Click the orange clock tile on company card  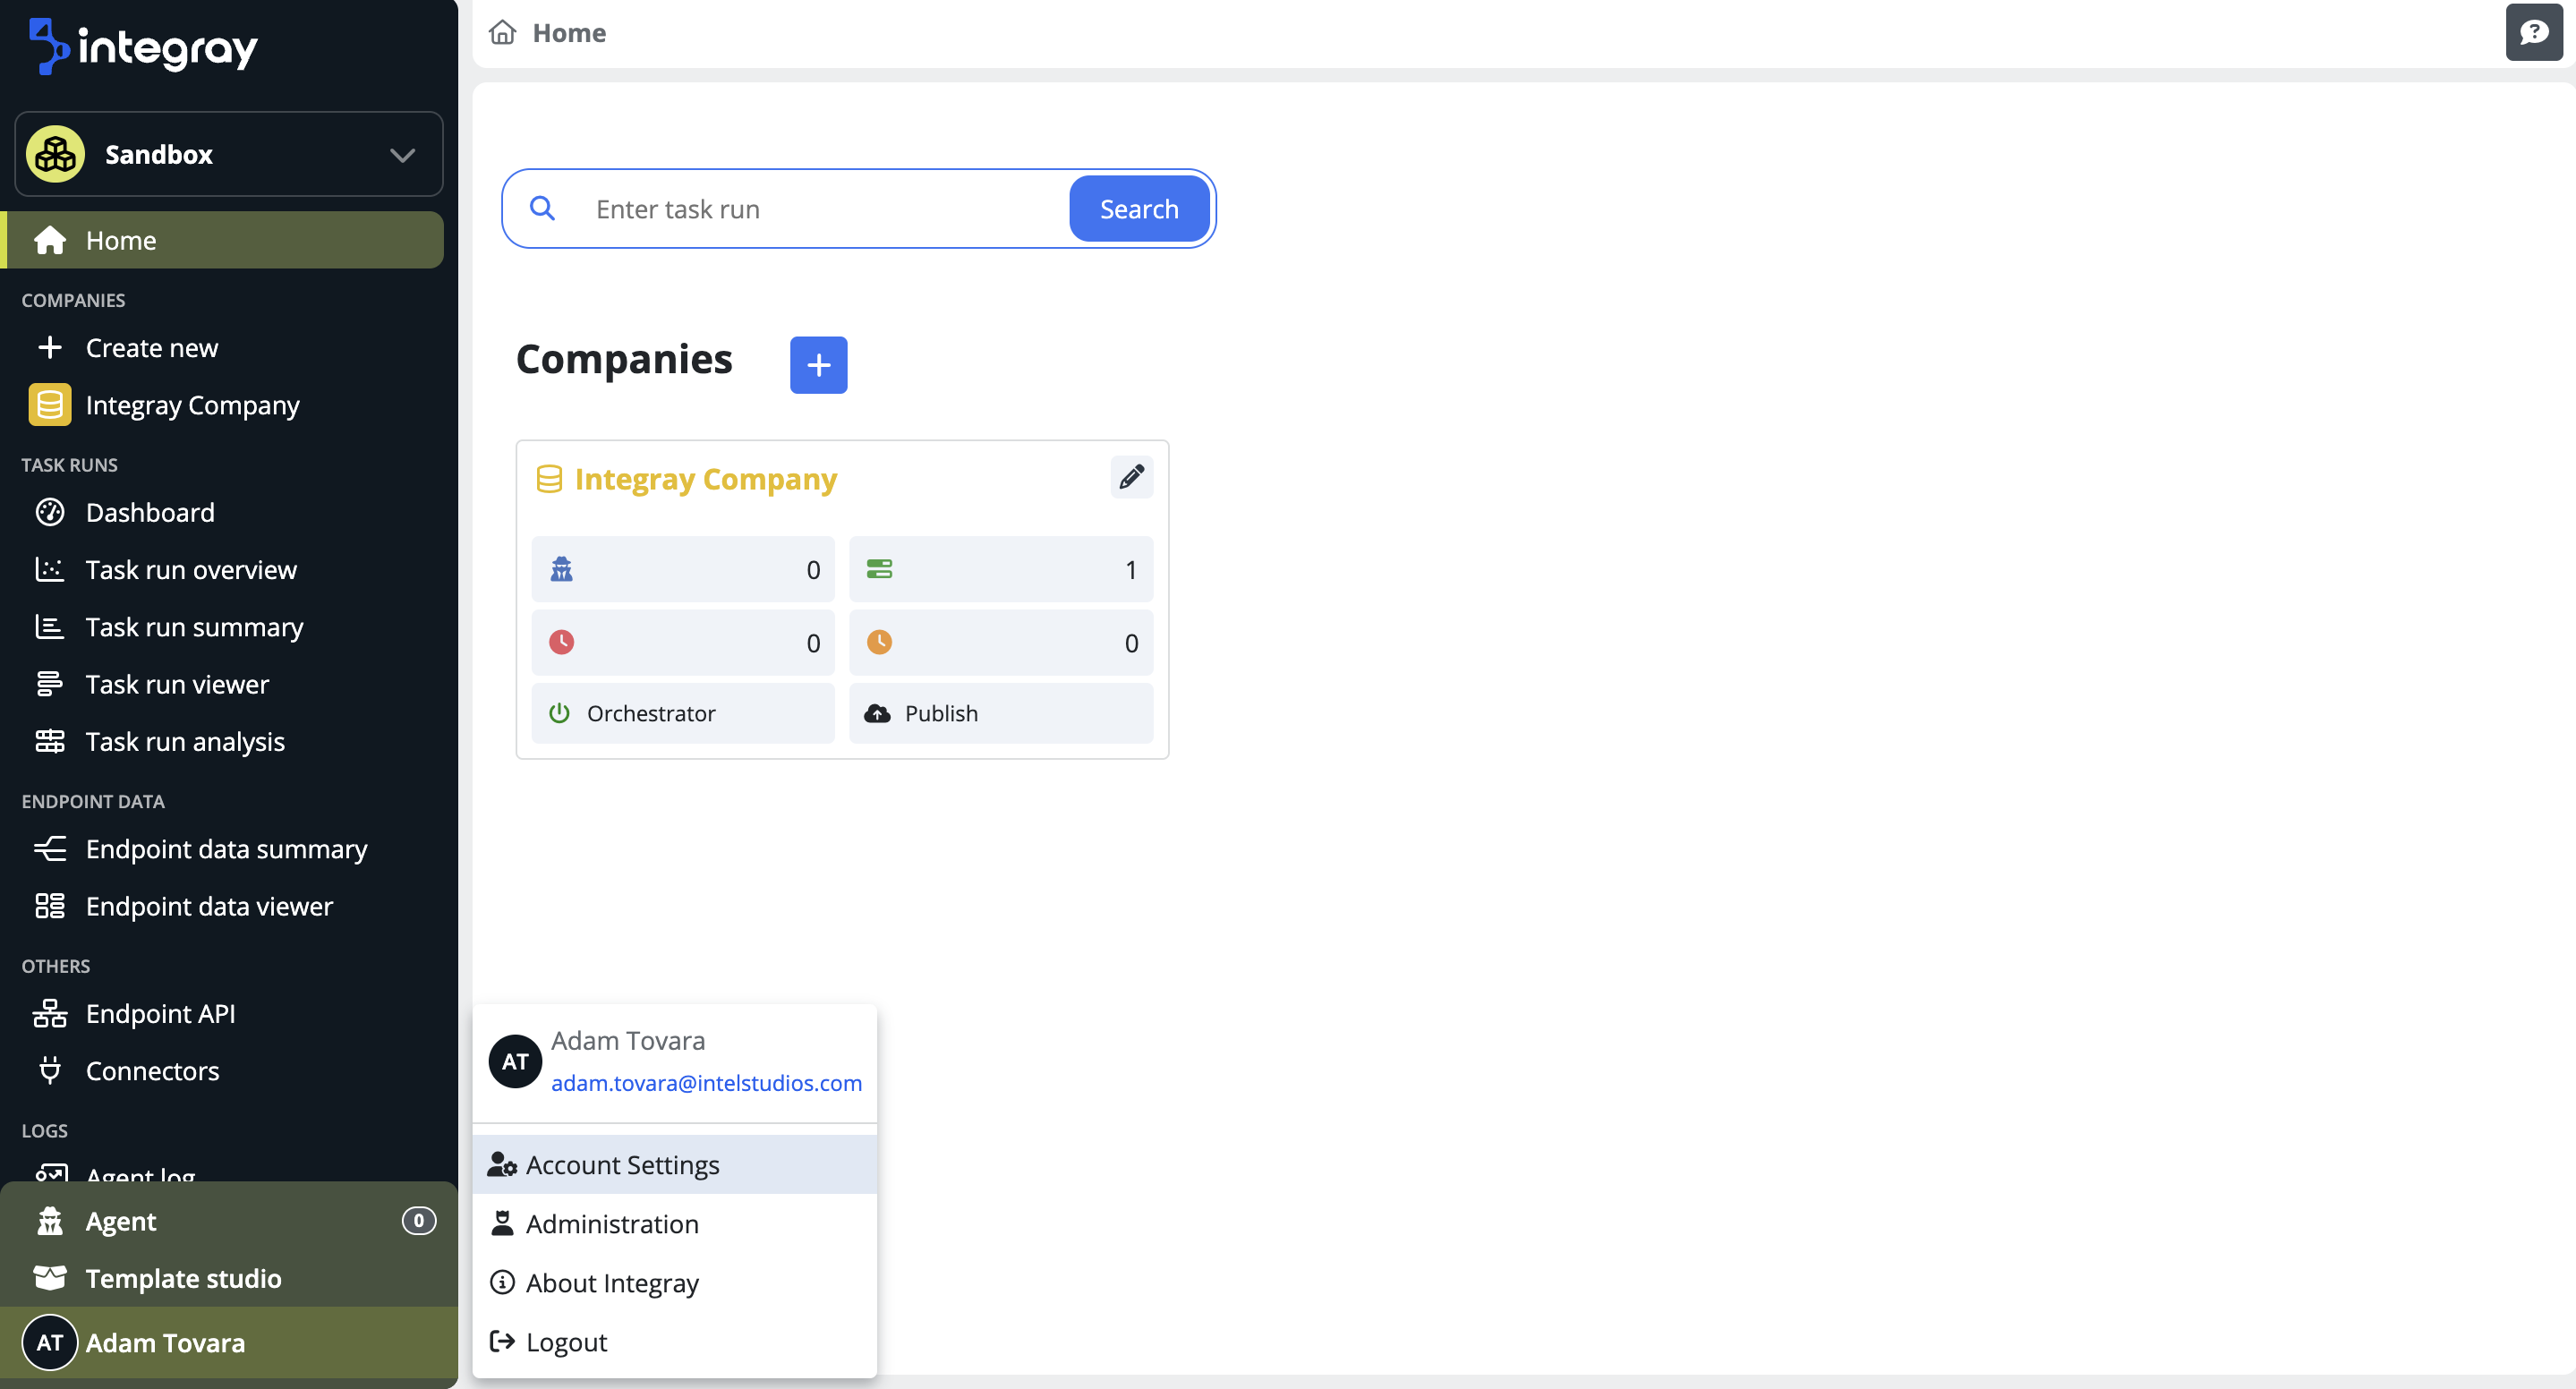click(1000, 642)
